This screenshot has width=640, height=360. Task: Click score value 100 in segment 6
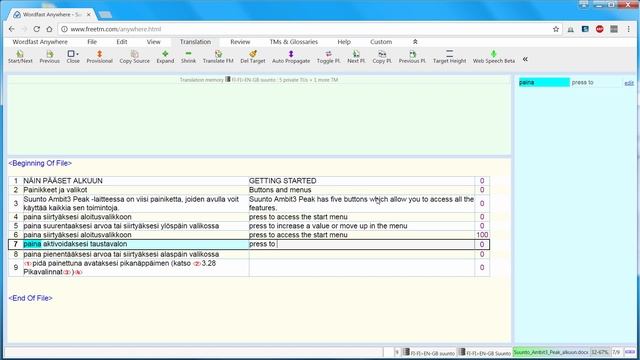pyautogui.click(x=482, y=235)
